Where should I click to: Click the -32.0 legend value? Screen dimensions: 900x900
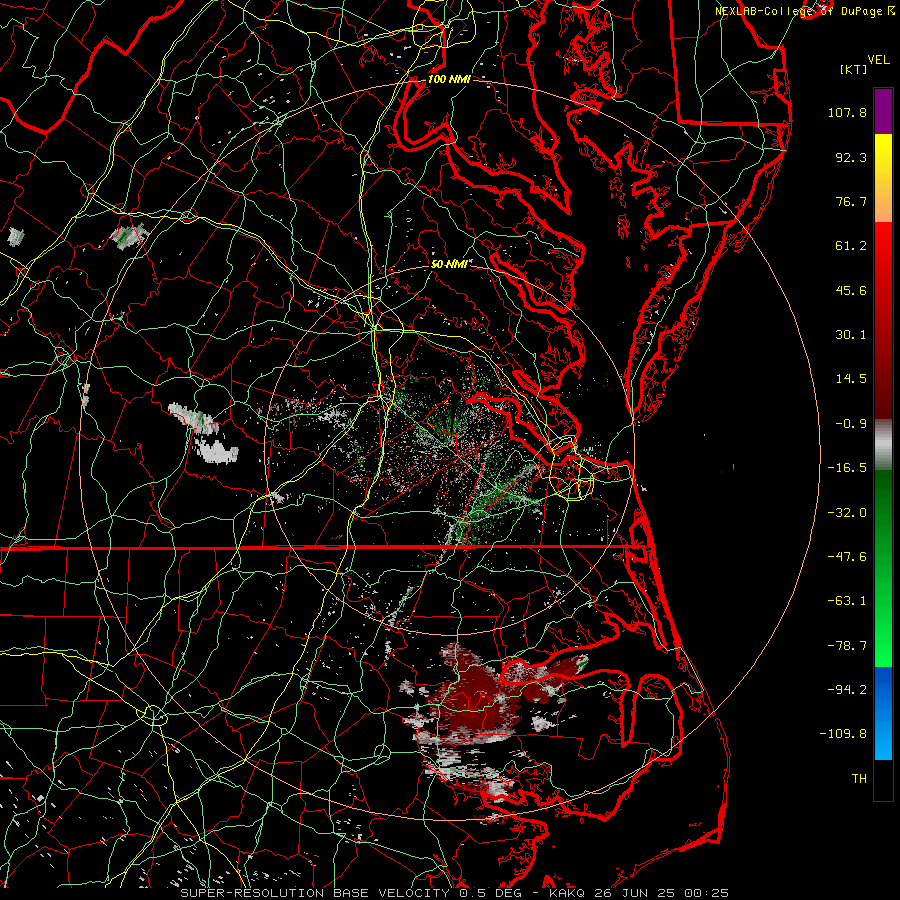click(847, 513)
